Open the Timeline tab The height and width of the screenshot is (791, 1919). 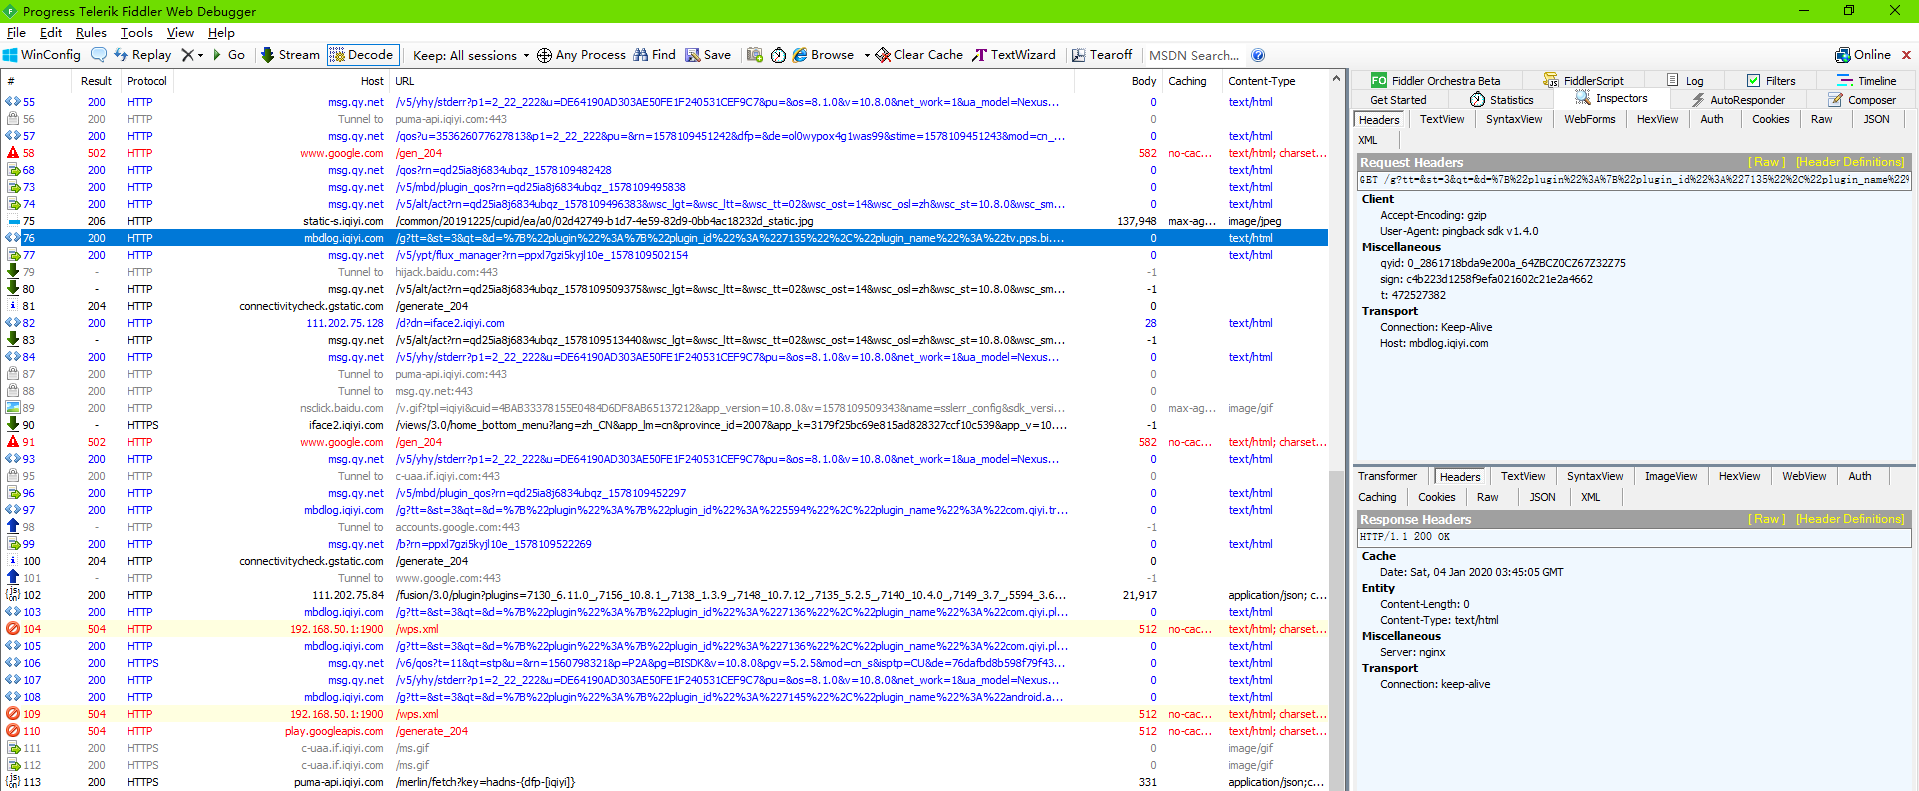pos(1866,81)
